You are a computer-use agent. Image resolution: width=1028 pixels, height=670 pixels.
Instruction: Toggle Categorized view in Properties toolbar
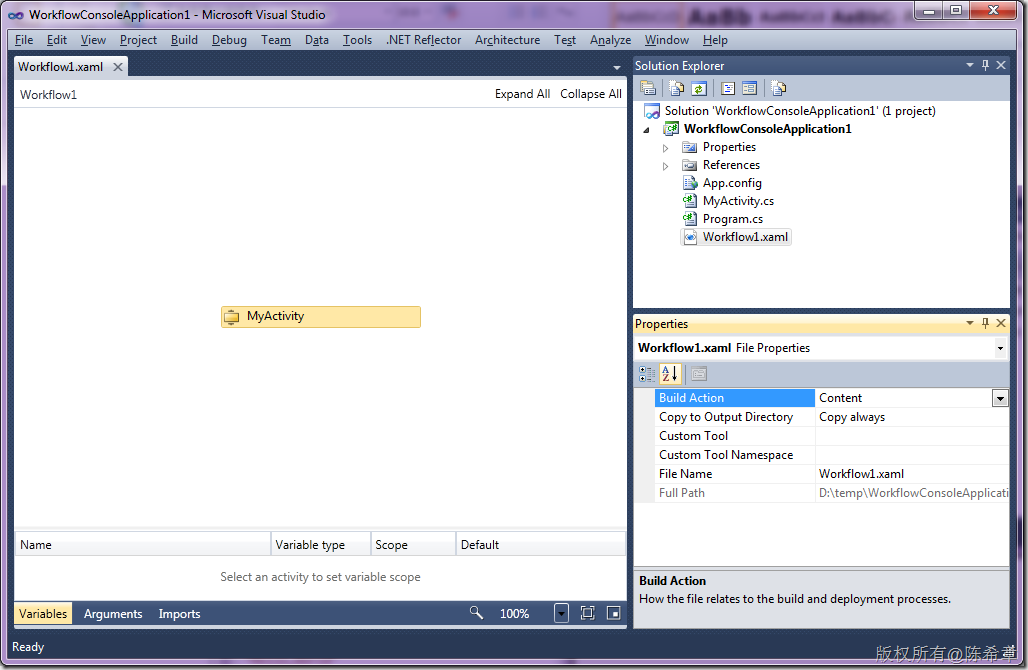click(x=647, y=374)
